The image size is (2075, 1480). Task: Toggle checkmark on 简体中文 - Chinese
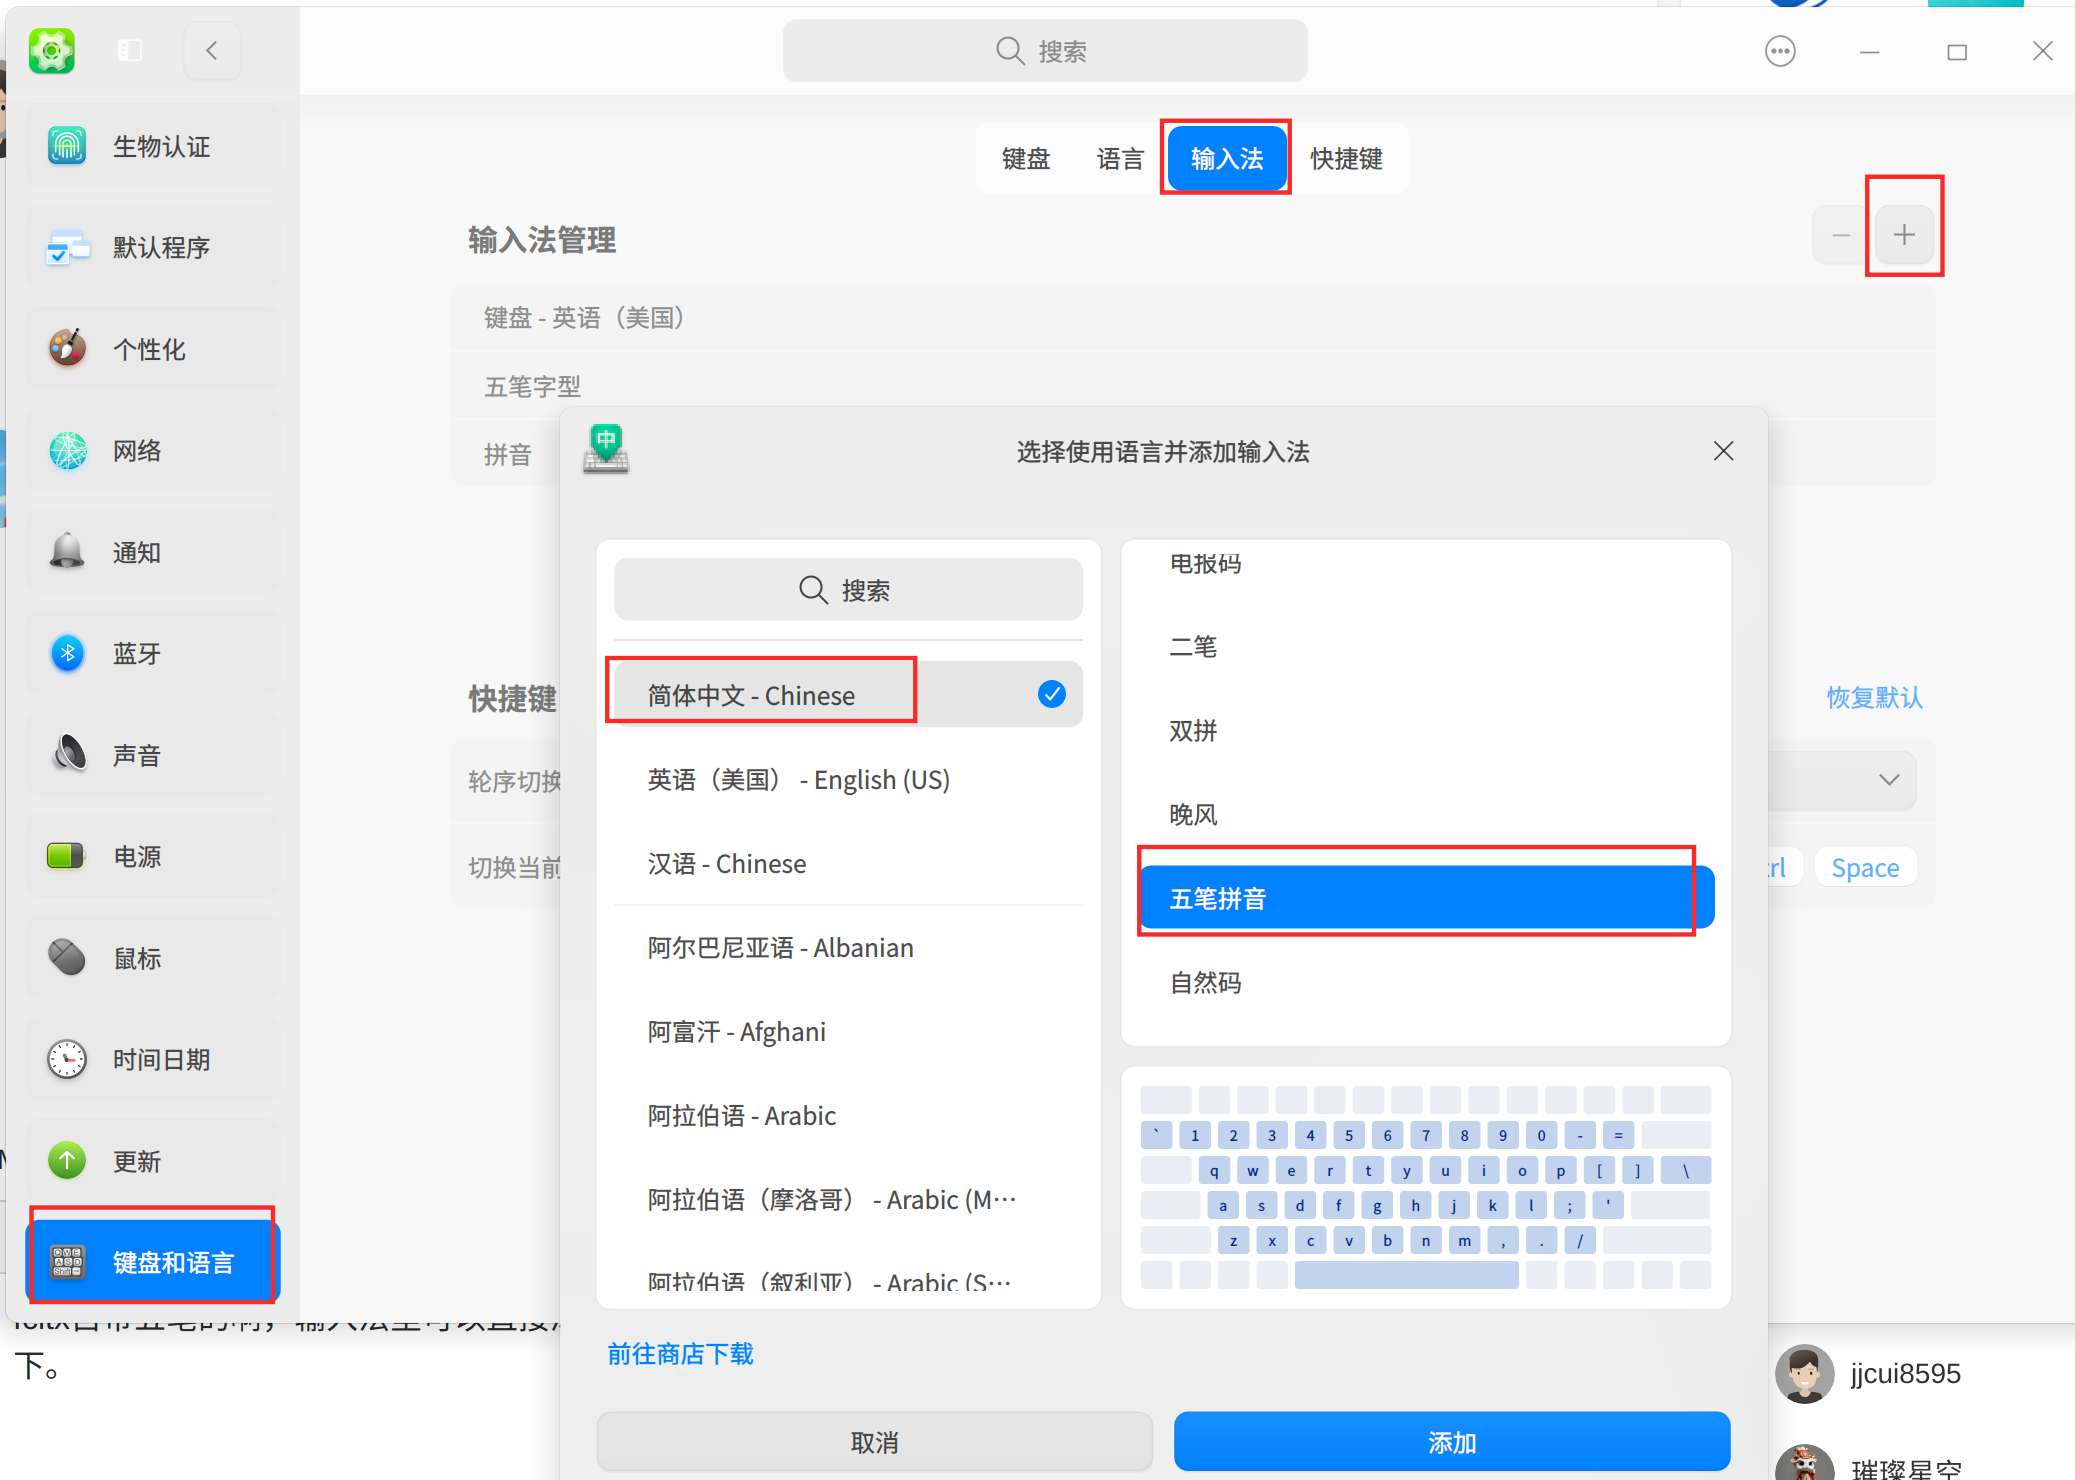(x=1051, y=694)
